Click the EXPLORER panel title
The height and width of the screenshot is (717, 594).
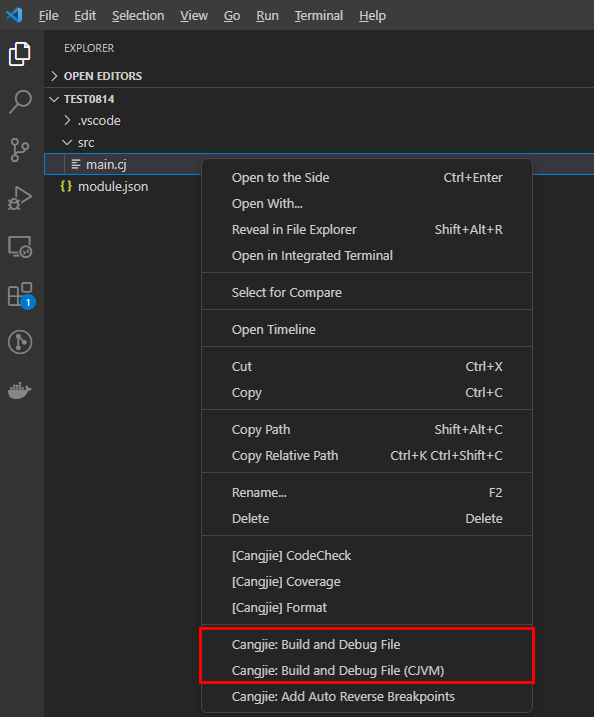coord(89,48)
